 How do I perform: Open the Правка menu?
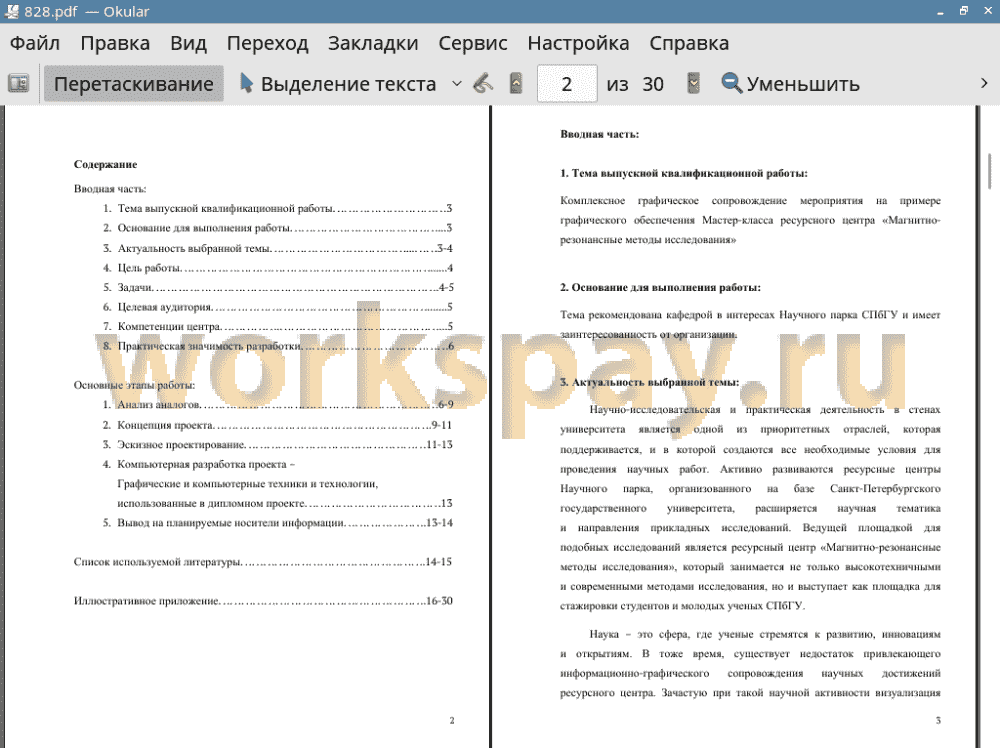tap(115, 43)
